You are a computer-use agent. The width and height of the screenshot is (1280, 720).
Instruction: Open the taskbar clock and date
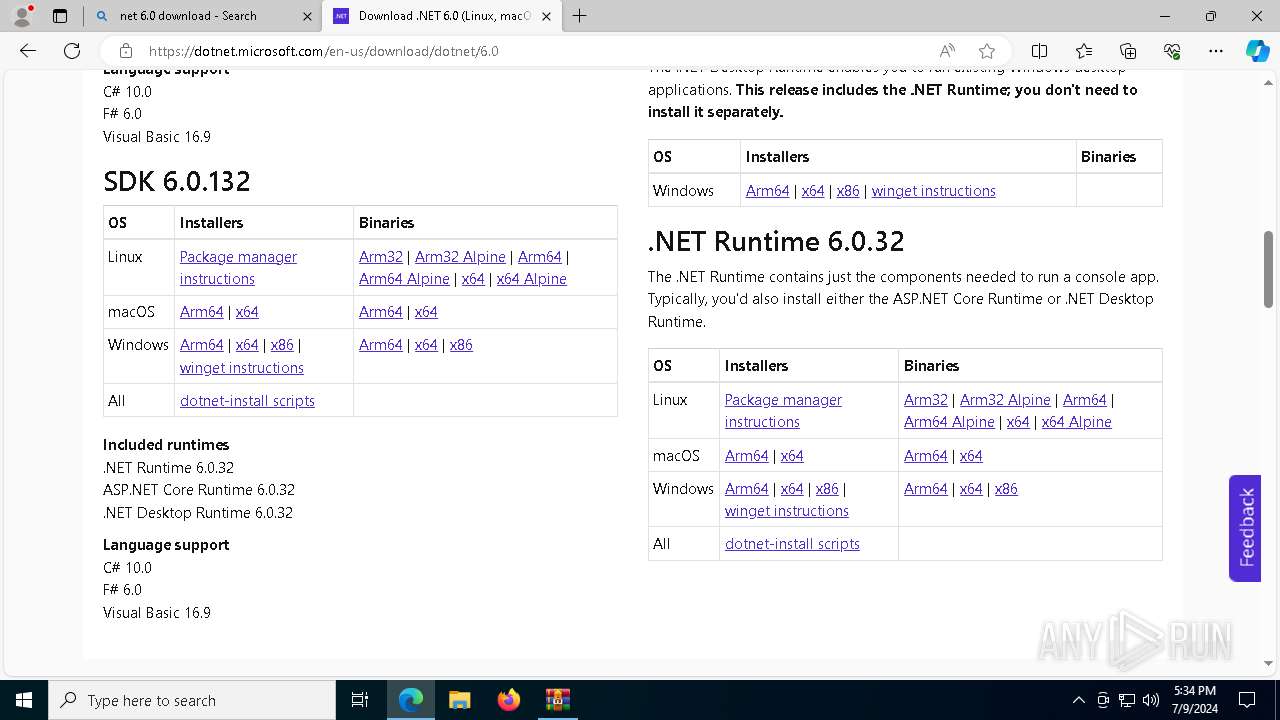click(x=1194, y=700)
